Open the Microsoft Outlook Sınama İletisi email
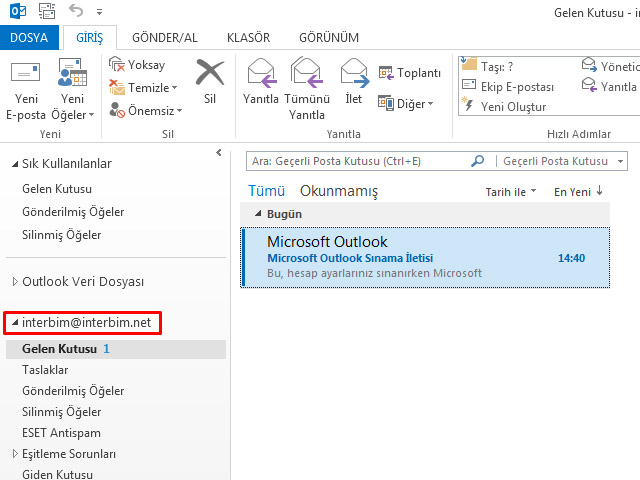 (x=424, y=257)
